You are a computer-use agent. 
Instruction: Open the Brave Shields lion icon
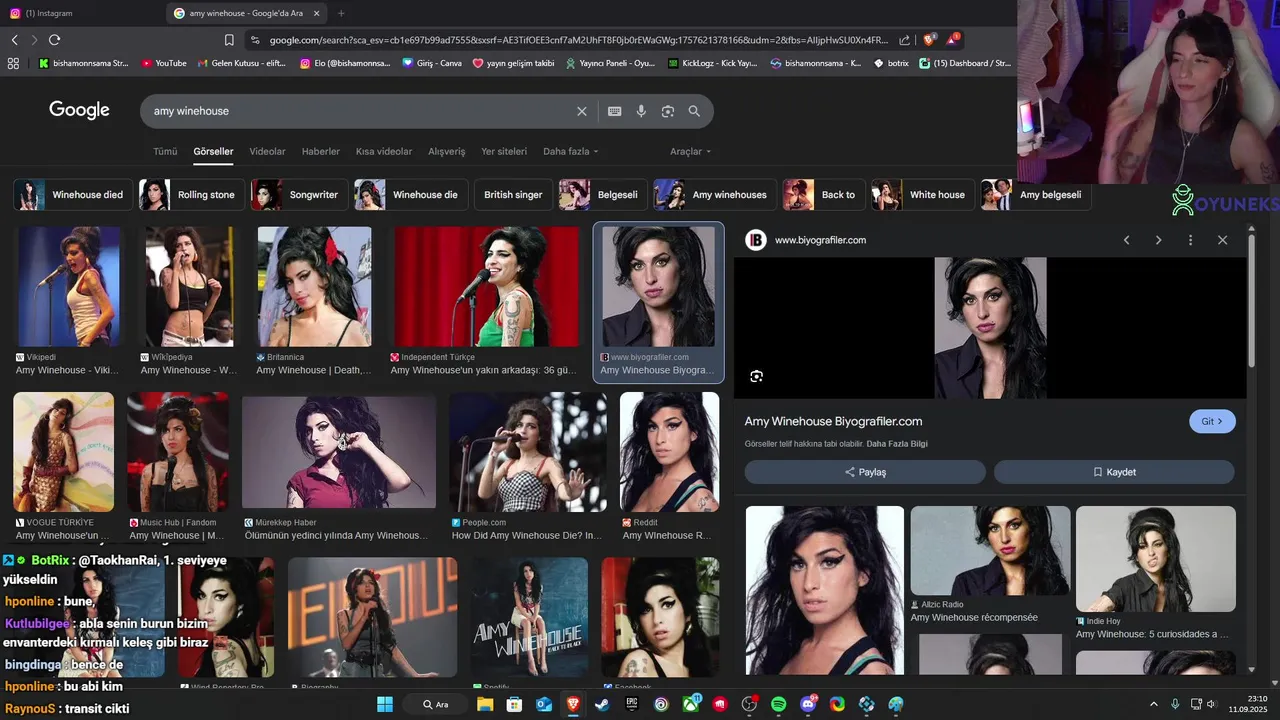929,40
